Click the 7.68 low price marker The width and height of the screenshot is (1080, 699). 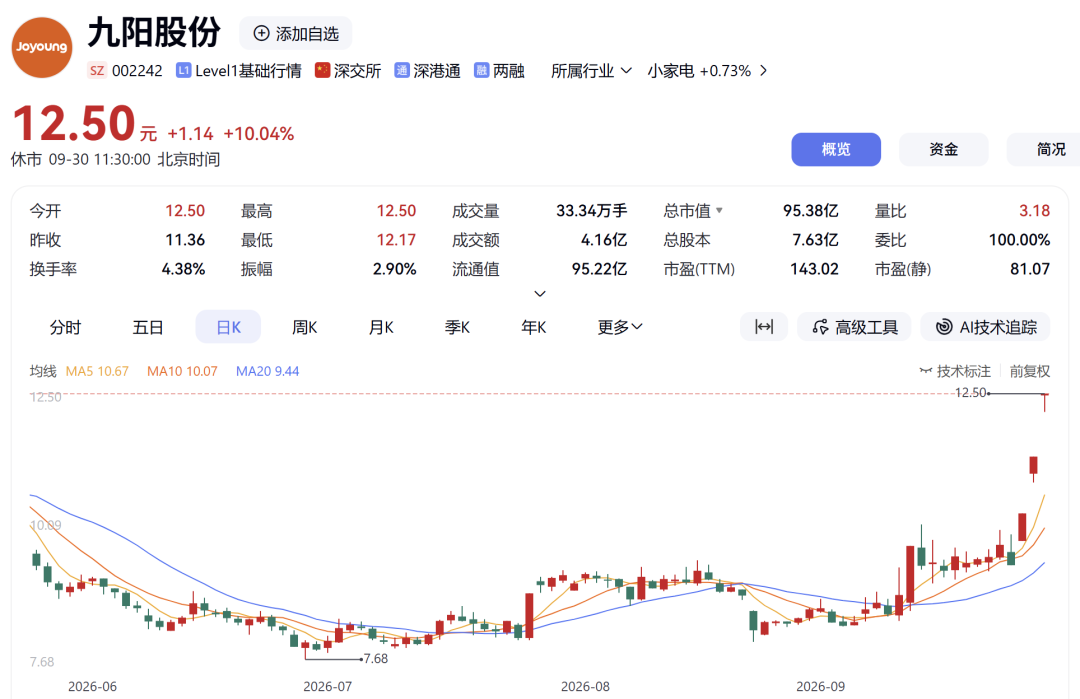click(x=376, y=658)
